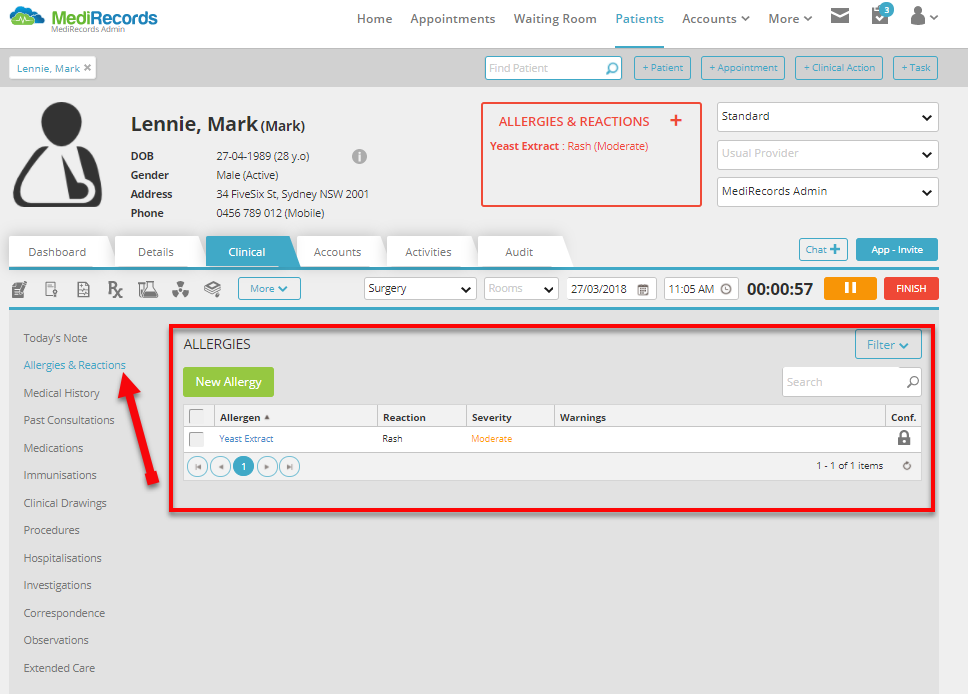Viewport: 968px width, 694px height.
Task: Open the radiology imaging request icon
Action: [180, 289]
